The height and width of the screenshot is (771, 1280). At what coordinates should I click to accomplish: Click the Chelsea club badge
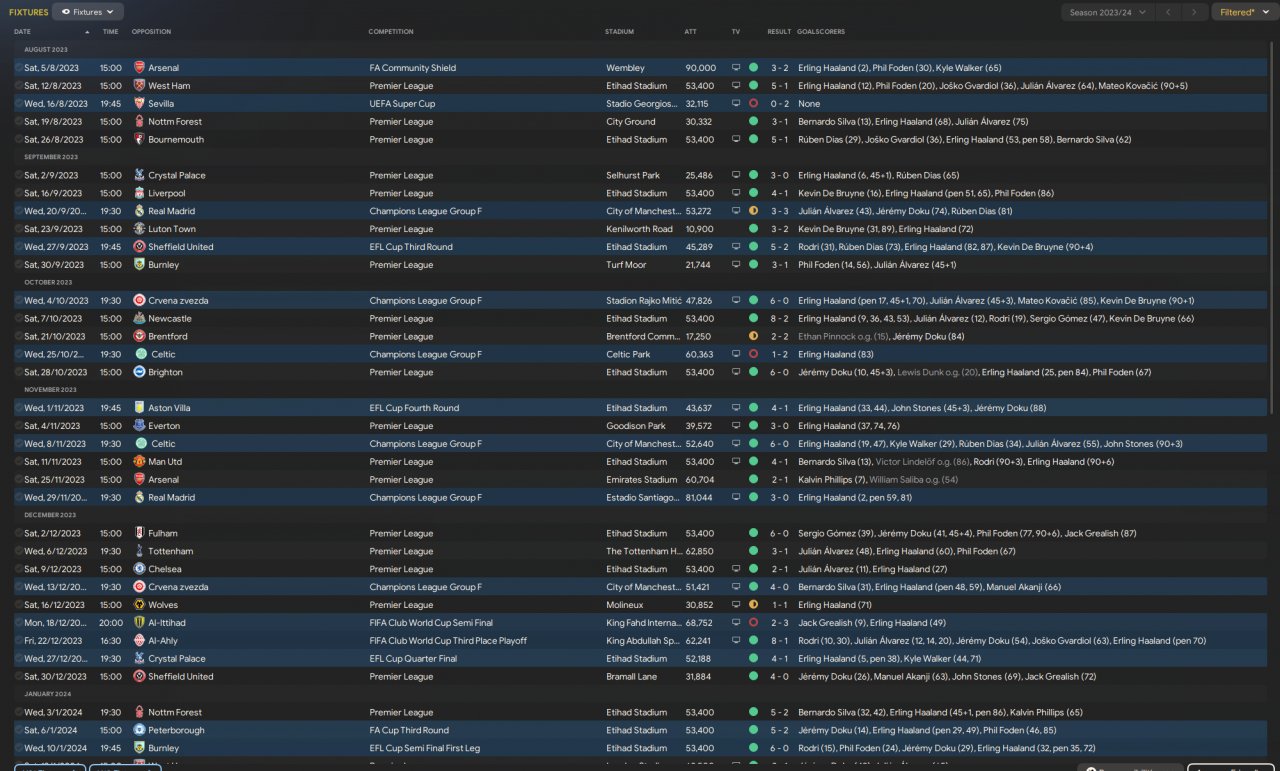click(x=139, y=570)
